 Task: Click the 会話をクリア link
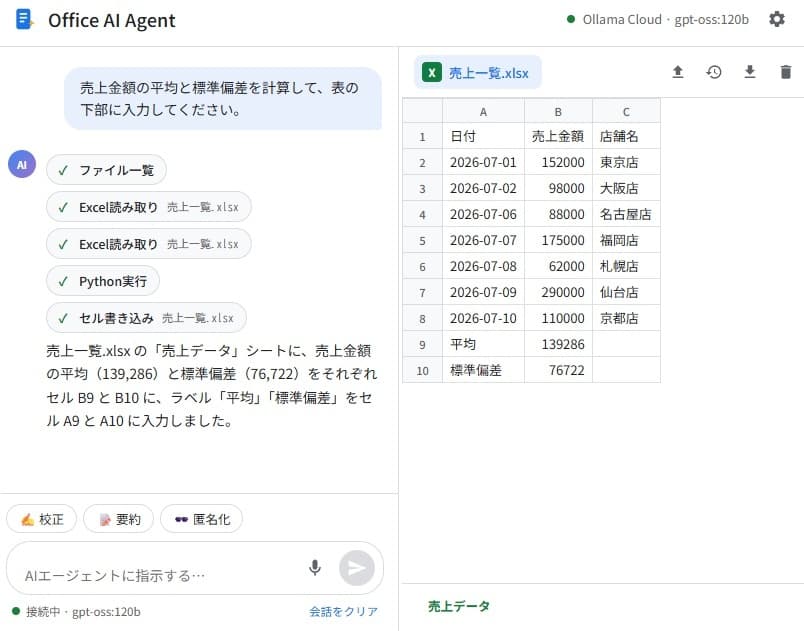point(344,612)
